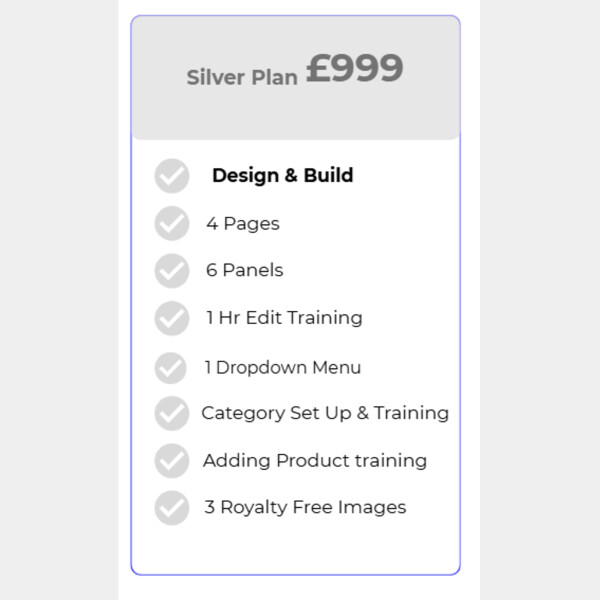Click the 3 Royalty Free Images text

click(x=305, y=507)
